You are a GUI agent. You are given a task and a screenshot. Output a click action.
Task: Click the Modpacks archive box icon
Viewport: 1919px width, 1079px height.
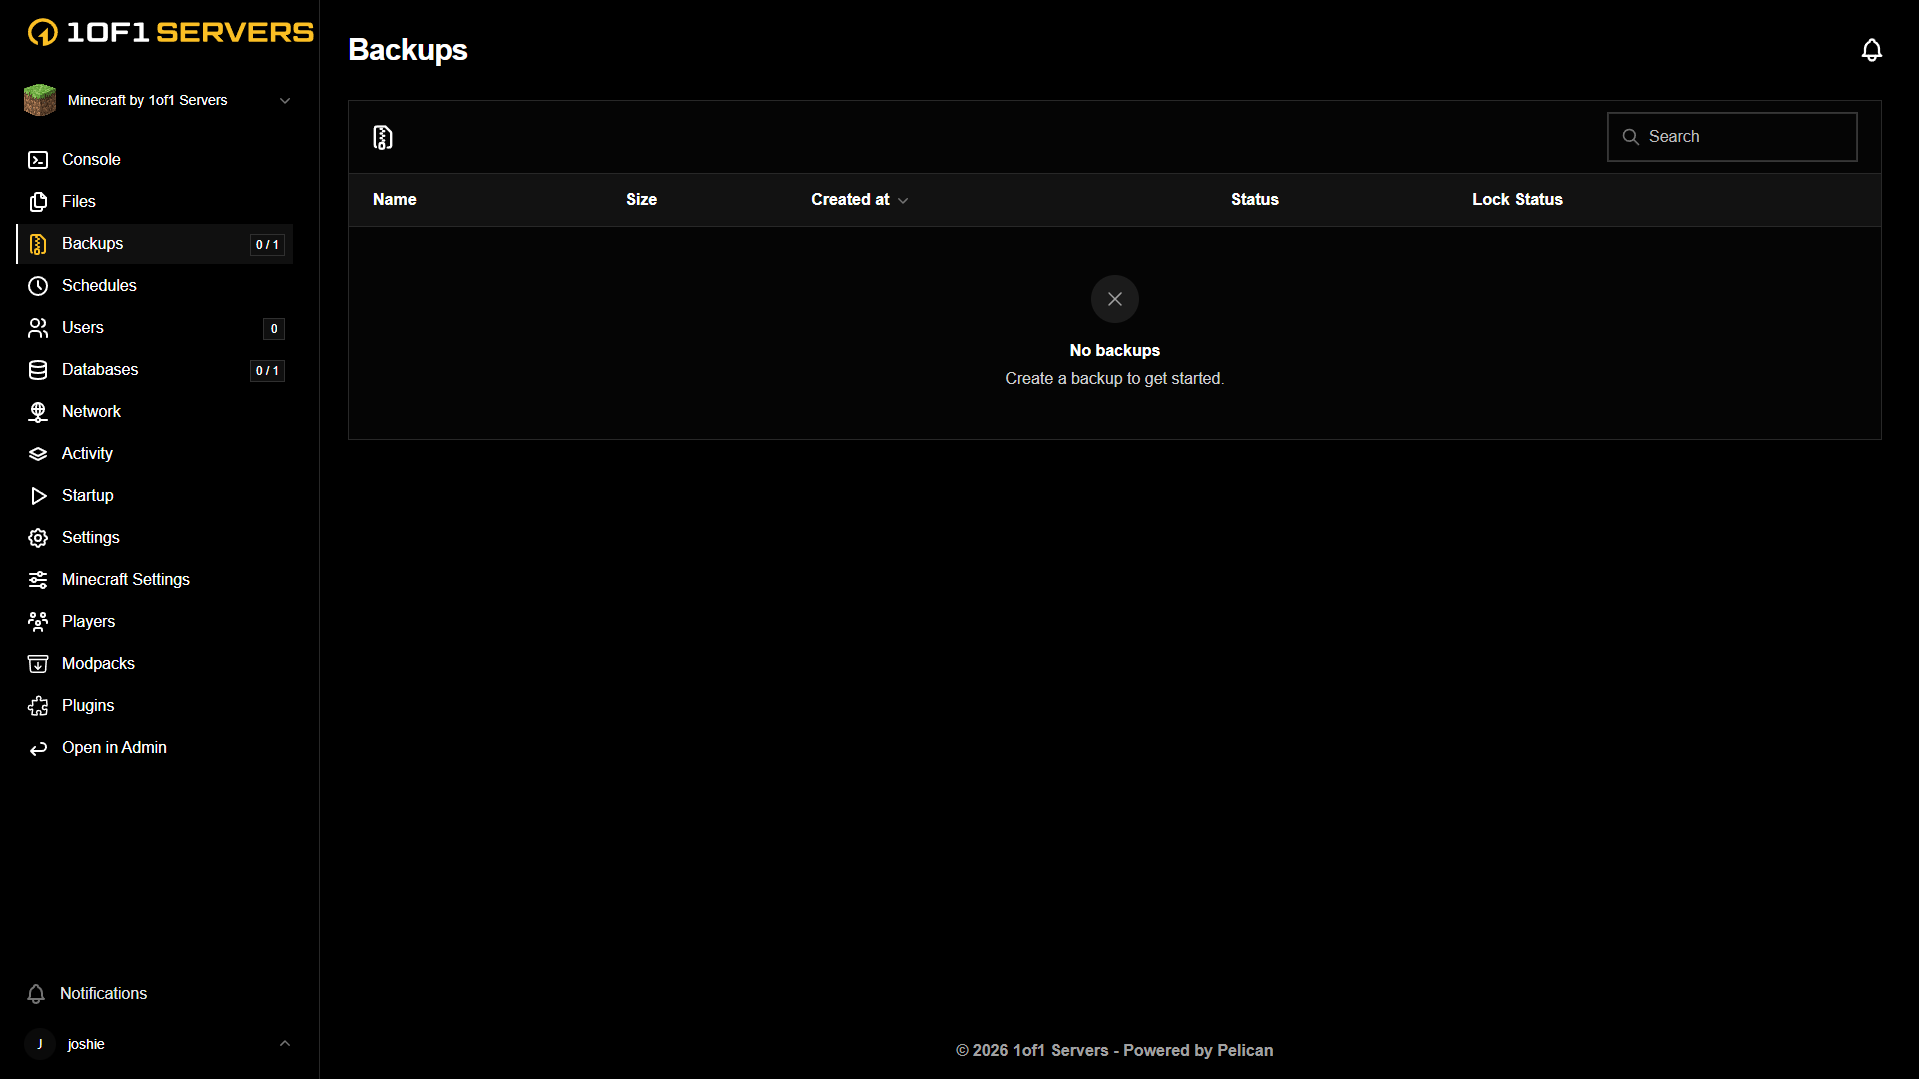pos(38,664)
